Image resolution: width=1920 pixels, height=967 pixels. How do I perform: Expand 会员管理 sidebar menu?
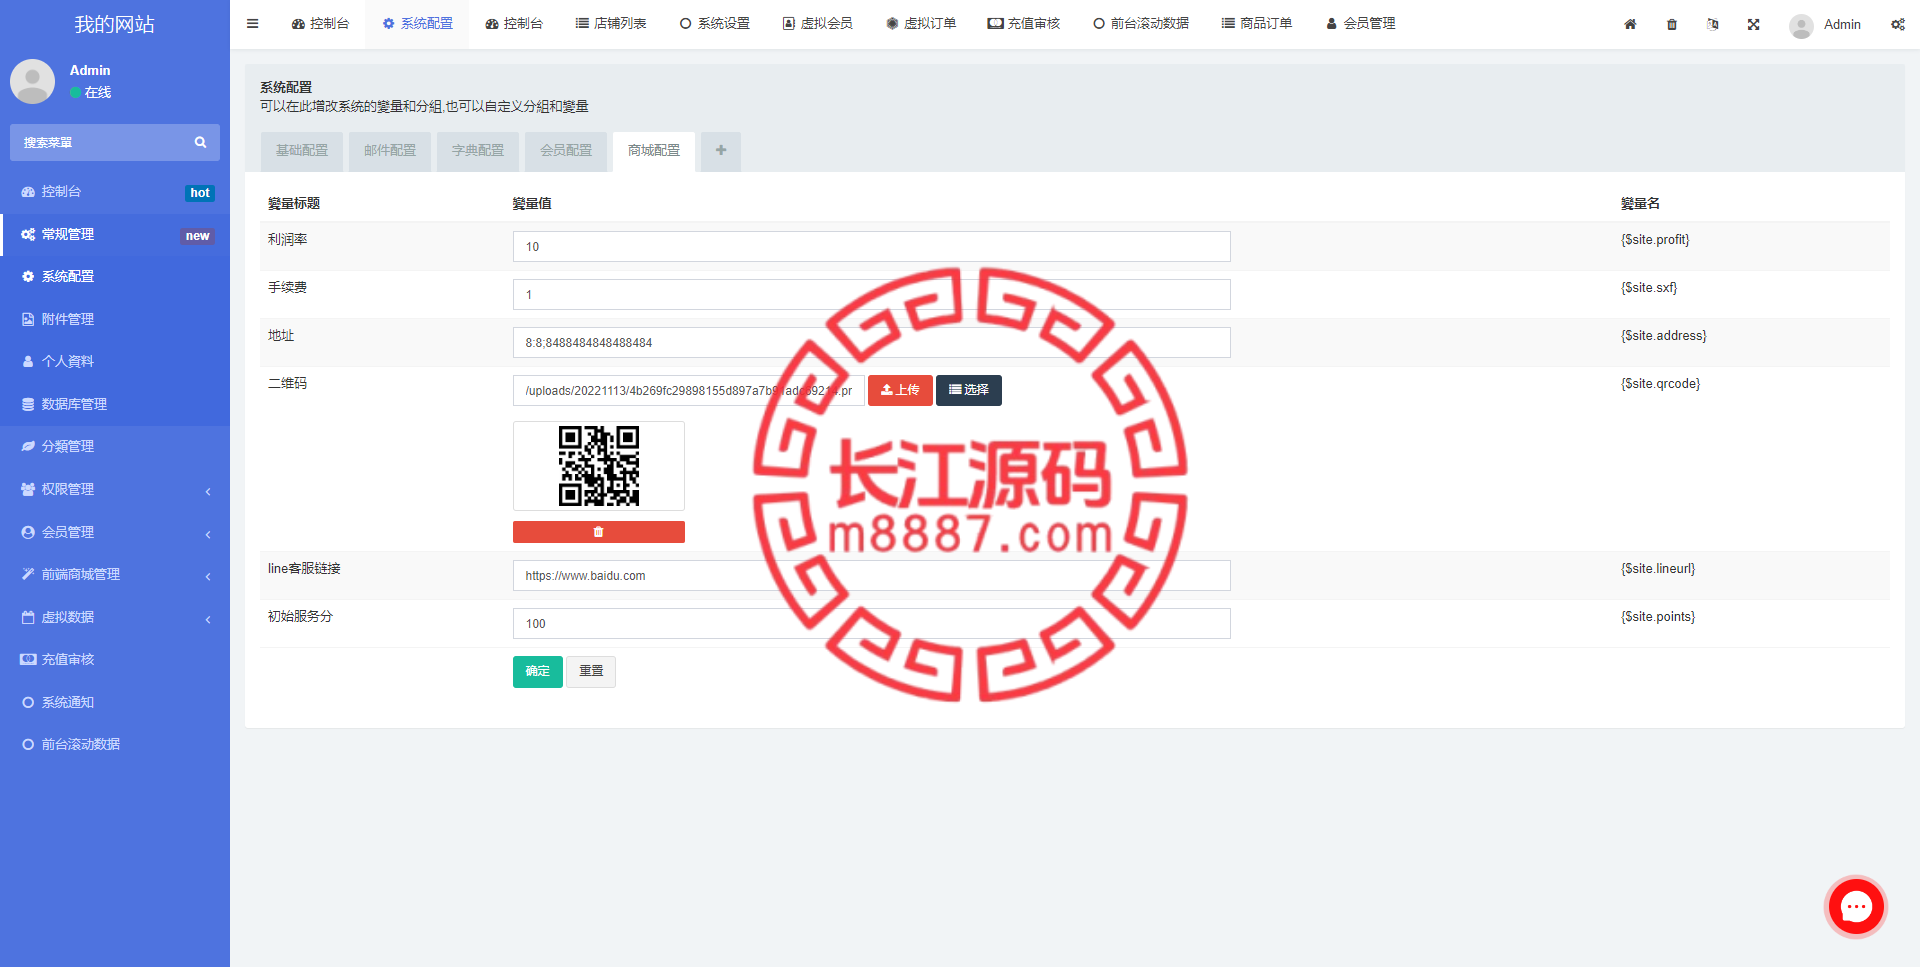point(115,532)
